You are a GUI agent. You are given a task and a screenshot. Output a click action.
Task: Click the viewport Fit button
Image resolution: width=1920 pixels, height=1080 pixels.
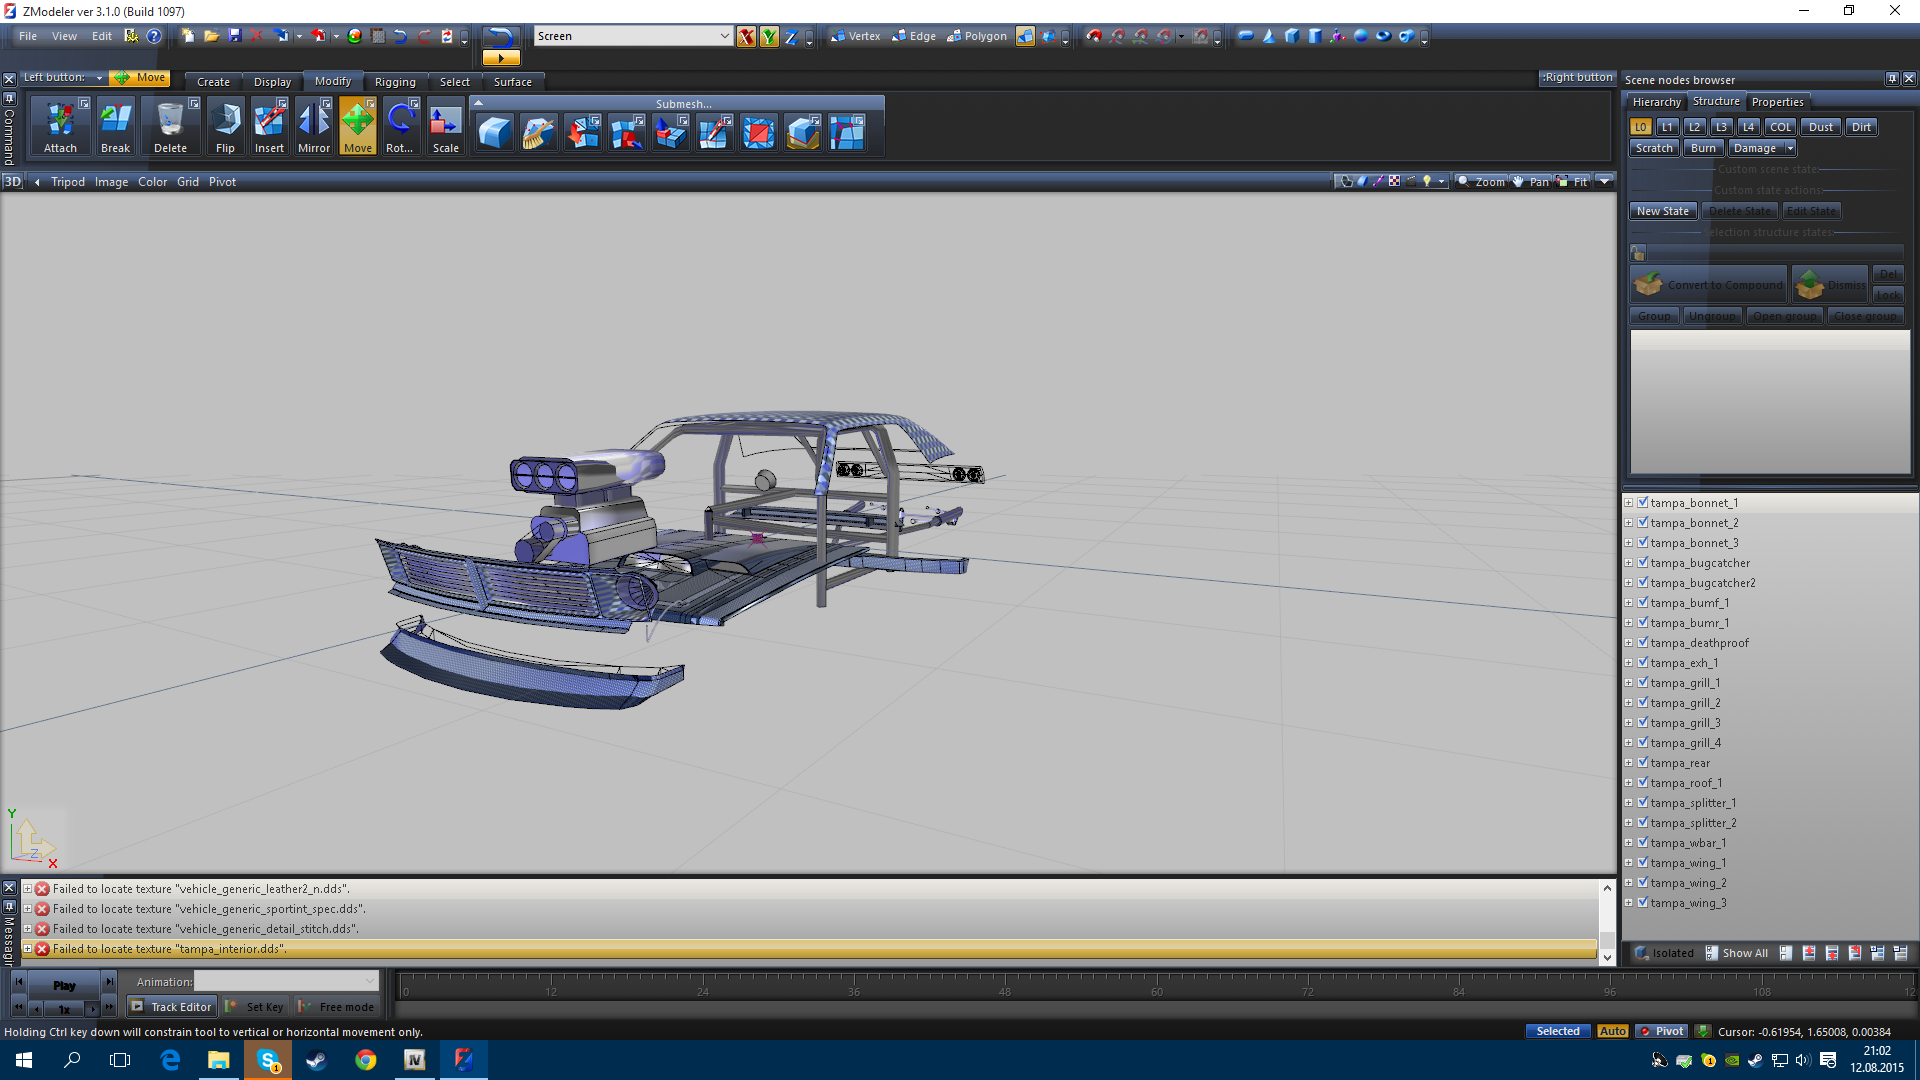point(1573,182)
